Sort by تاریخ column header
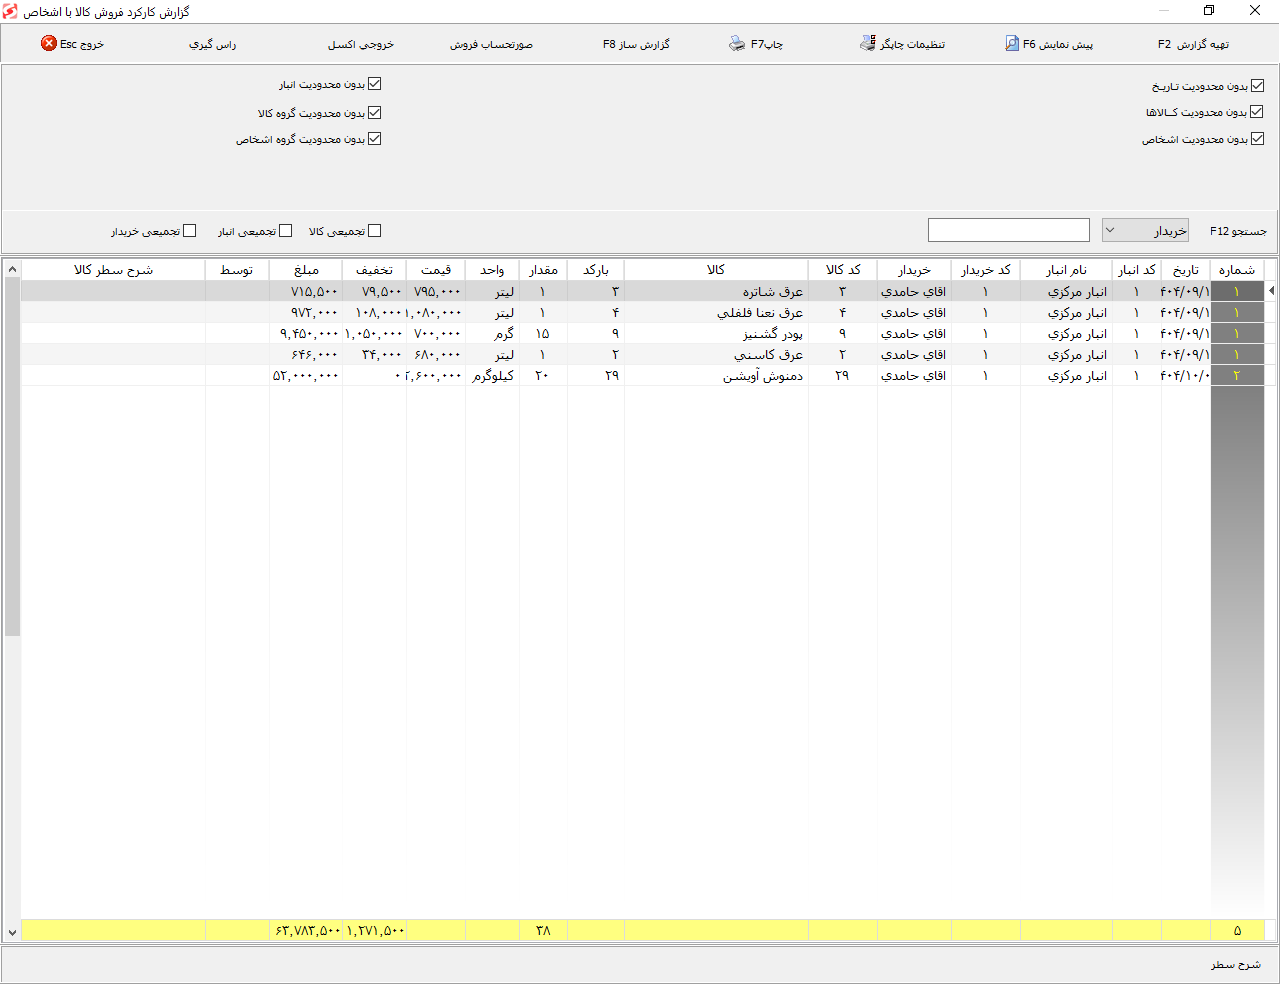The height and width of the screenshot is (984, 1280). pos(1186,270)
